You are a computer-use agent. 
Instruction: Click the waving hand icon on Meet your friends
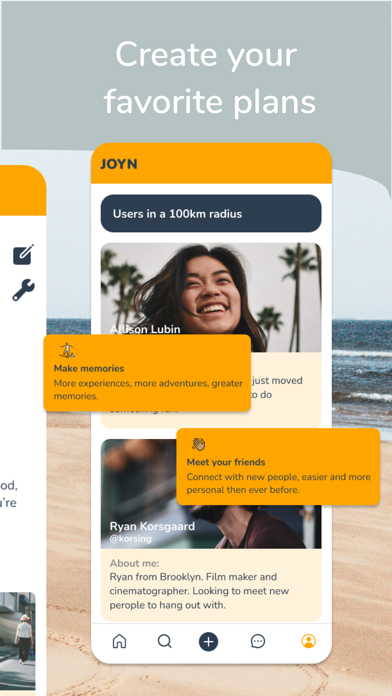pyautogui.click(x=198, y=444)
